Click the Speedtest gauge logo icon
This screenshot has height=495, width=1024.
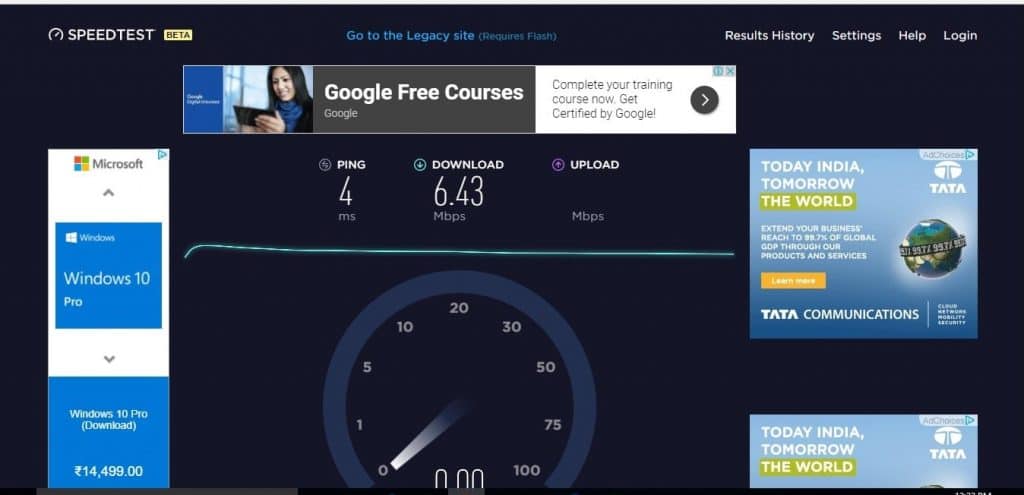tap(56, 35)
